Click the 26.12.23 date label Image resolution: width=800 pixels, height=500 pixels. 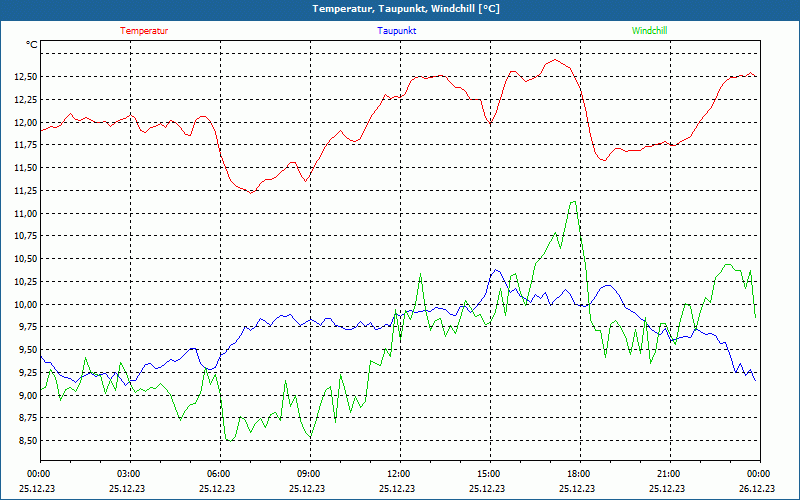pos(757,488)
